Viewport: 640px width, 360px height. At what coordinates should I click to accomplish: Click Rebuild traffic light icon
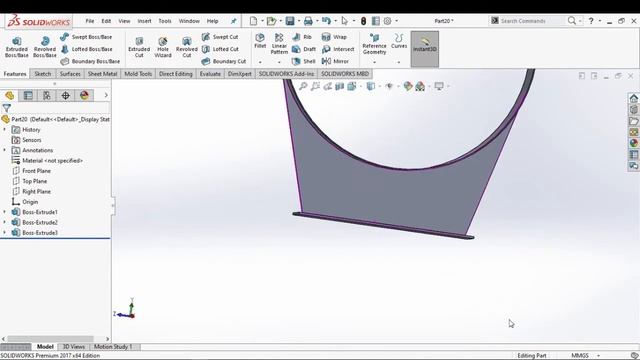[363, 21]
